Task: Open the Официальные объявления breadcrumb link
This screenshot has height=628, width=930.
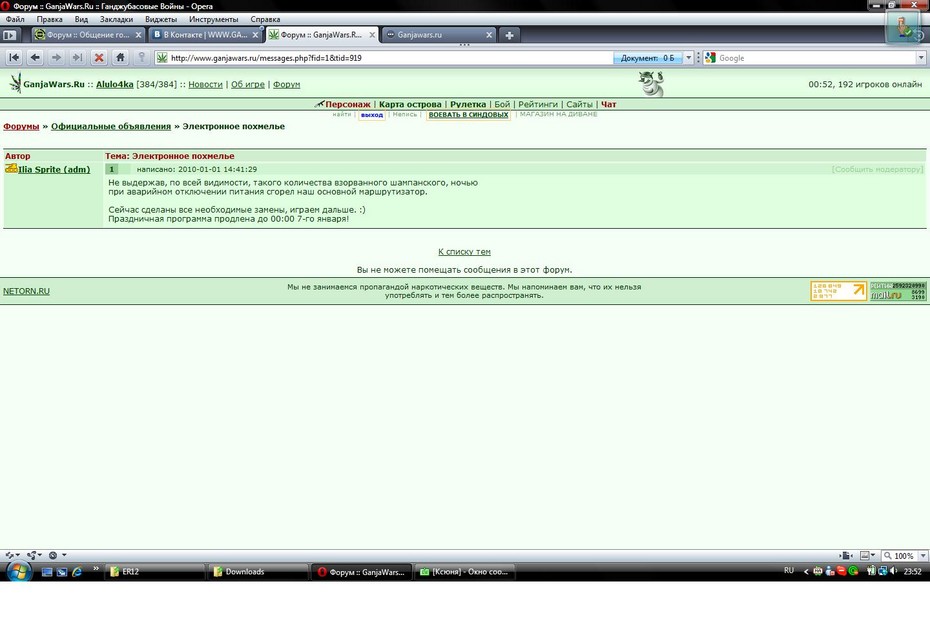Action: (111, 127)
